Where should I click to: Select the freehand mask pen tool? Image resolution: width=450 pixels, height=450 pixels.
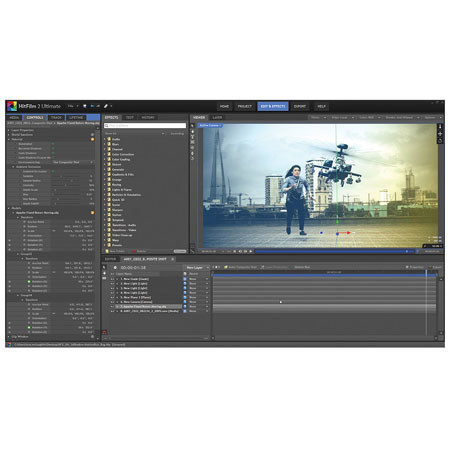pos(192,153)
